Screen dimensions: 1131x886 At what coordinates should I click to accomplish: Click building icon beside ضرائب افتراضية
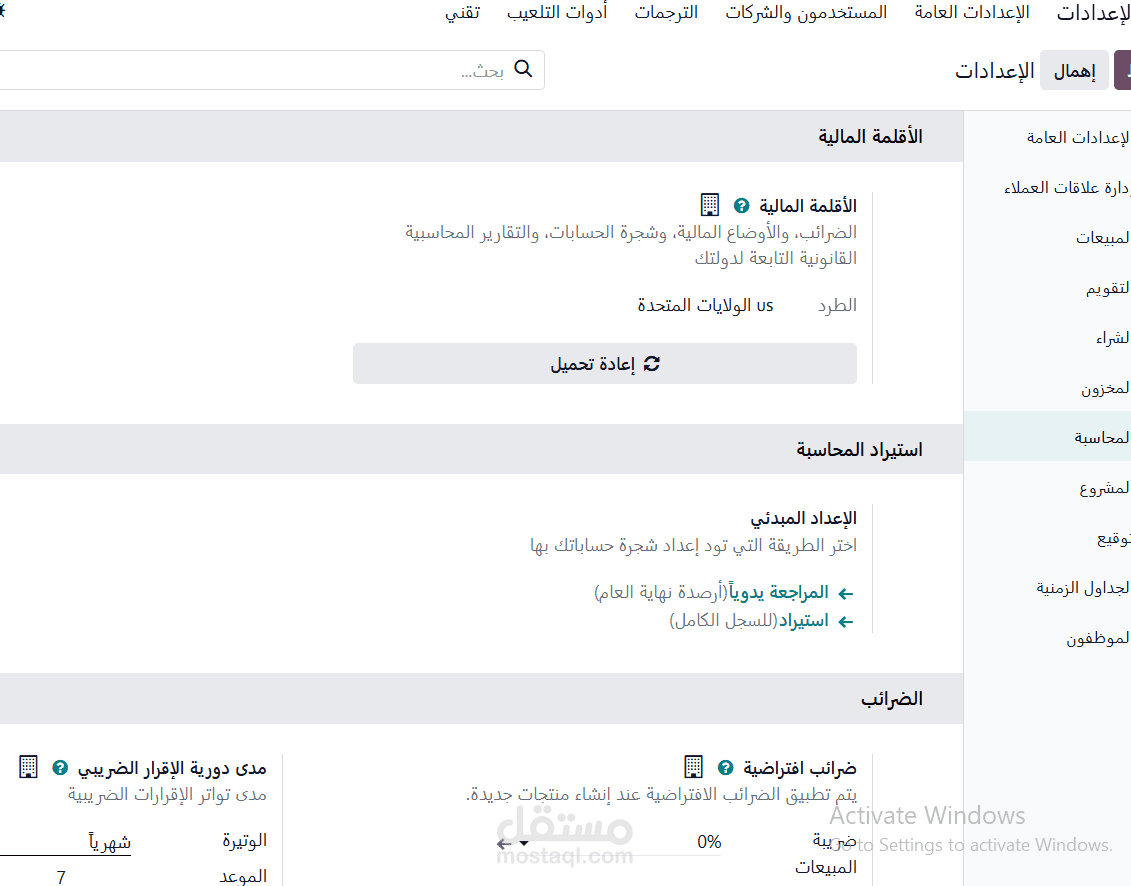[693, 766]
